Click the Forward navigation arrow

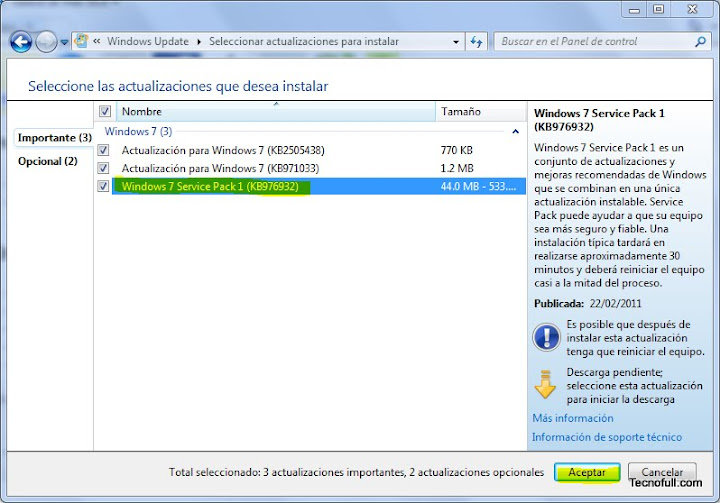(x=46, y=42)
